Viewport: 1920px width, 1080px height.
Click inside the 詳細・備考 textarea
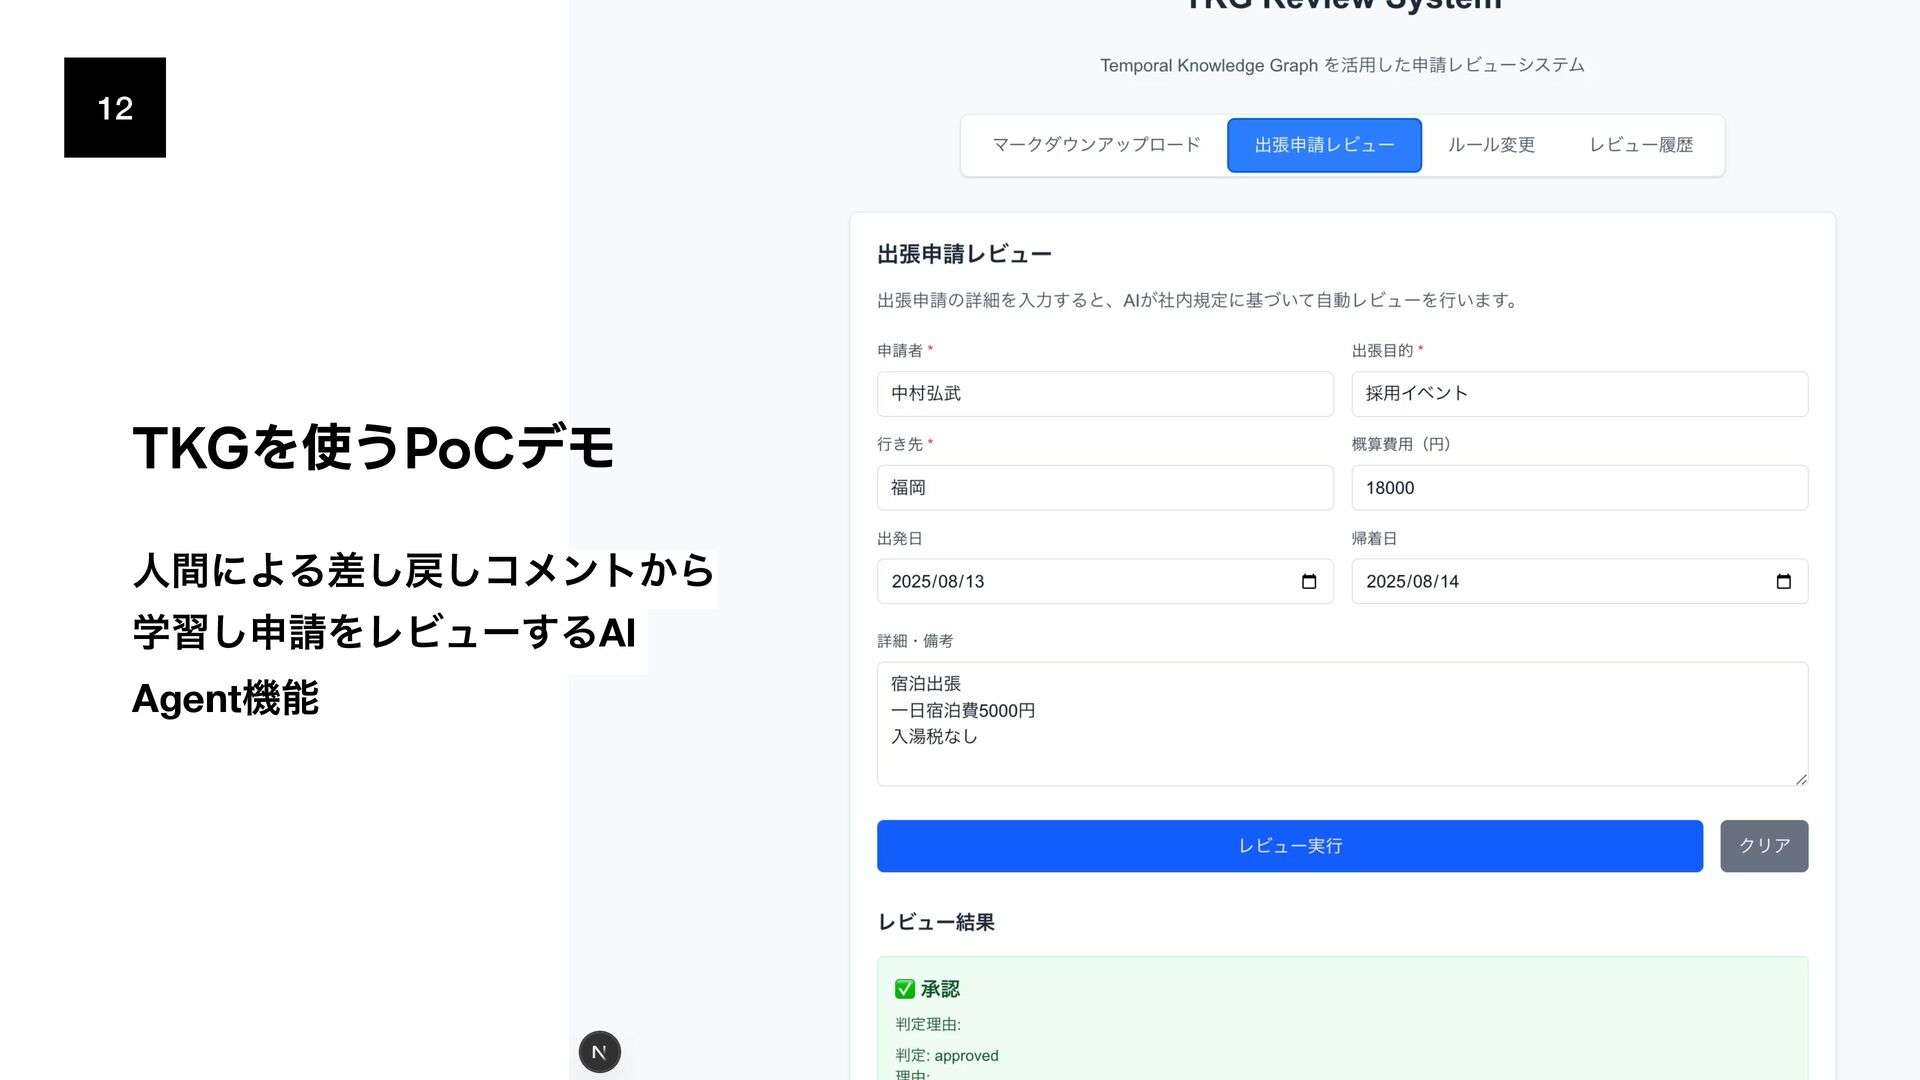click(x=1340, y=724)
